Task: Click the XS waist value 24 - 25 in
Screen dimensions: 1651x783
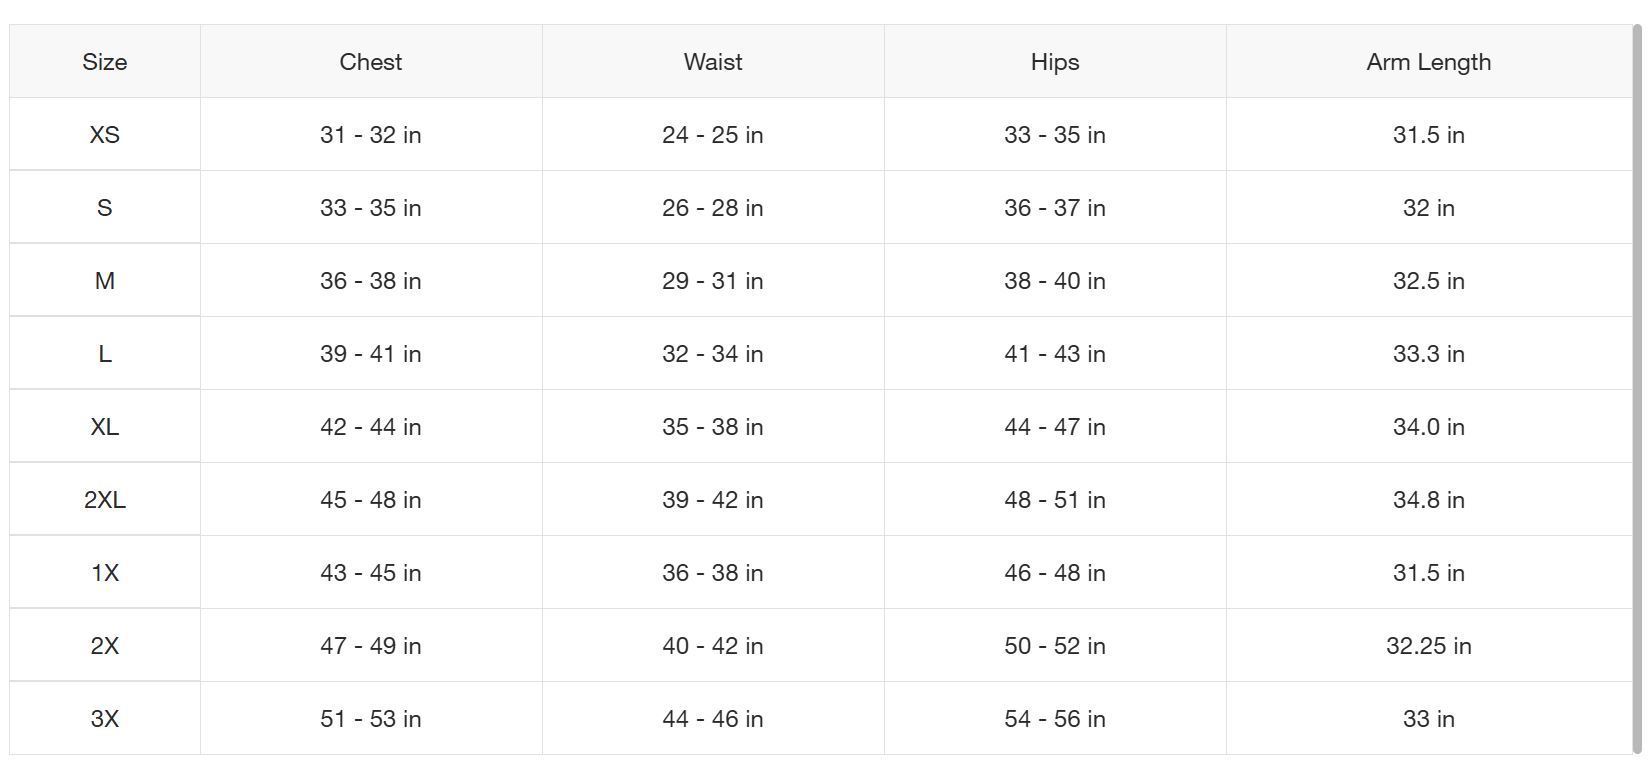Action: 713,135
